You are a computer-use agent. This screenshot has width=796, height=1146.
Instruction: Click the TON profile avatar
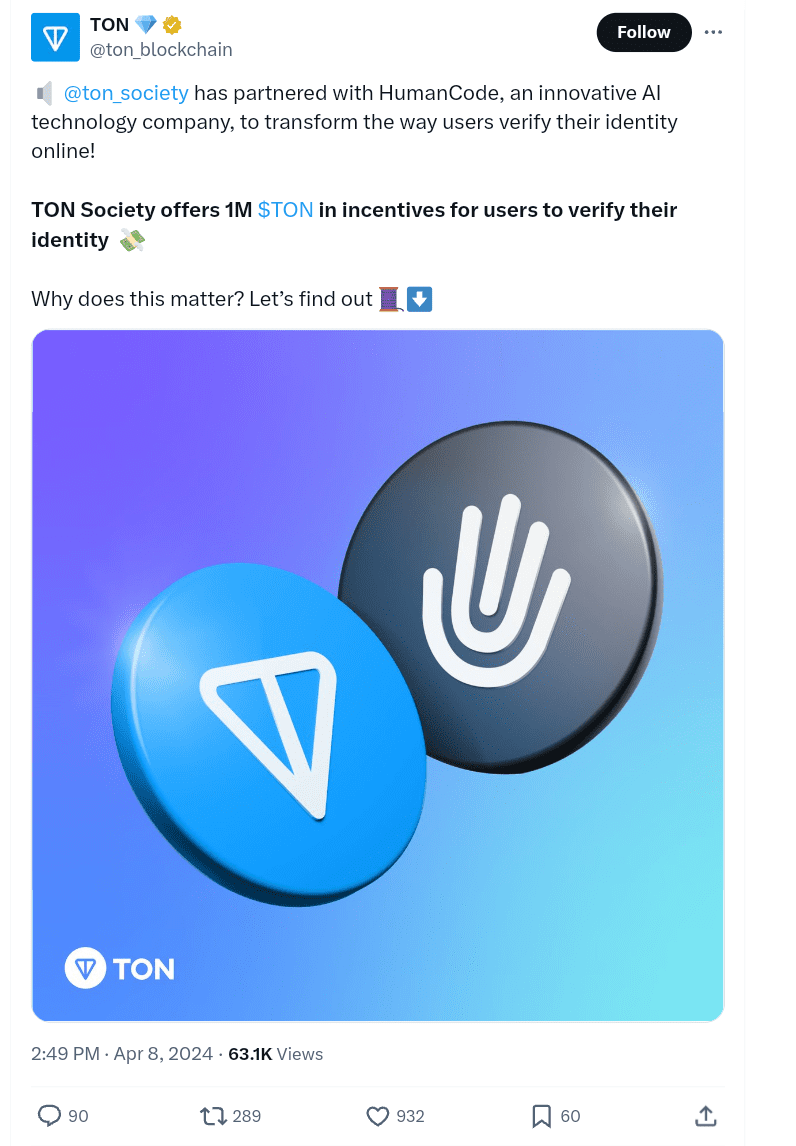coord(56,38)
